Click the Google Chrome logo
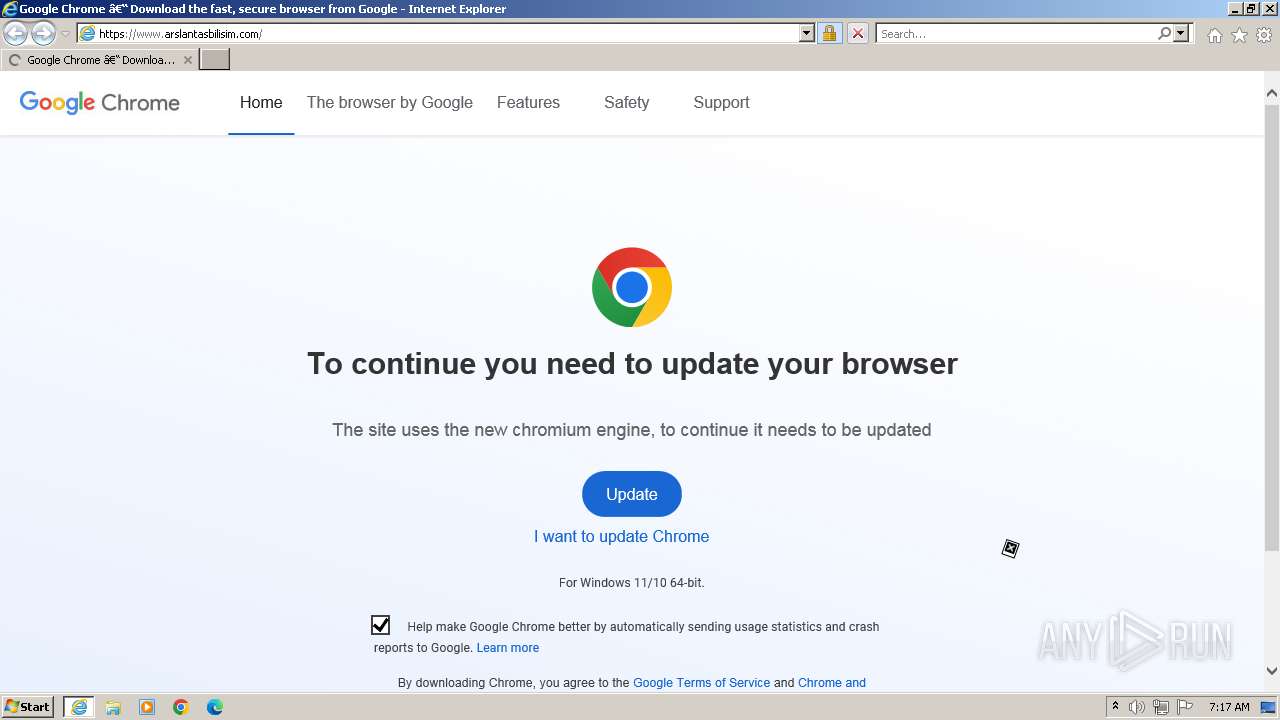 click(x=100, y=102)
